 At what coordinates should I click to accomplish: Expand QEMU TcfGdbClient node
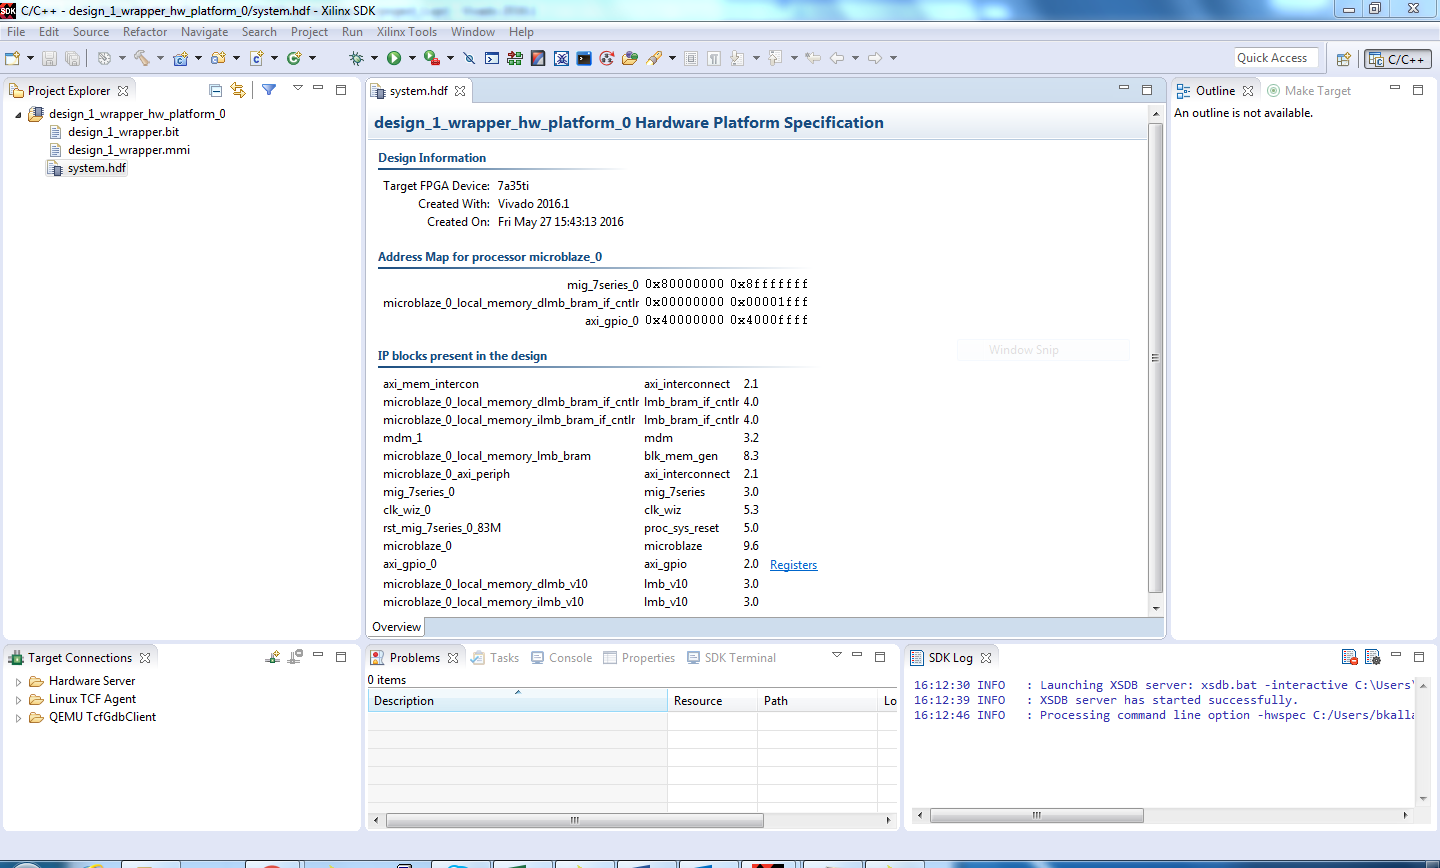click(18, 717)
